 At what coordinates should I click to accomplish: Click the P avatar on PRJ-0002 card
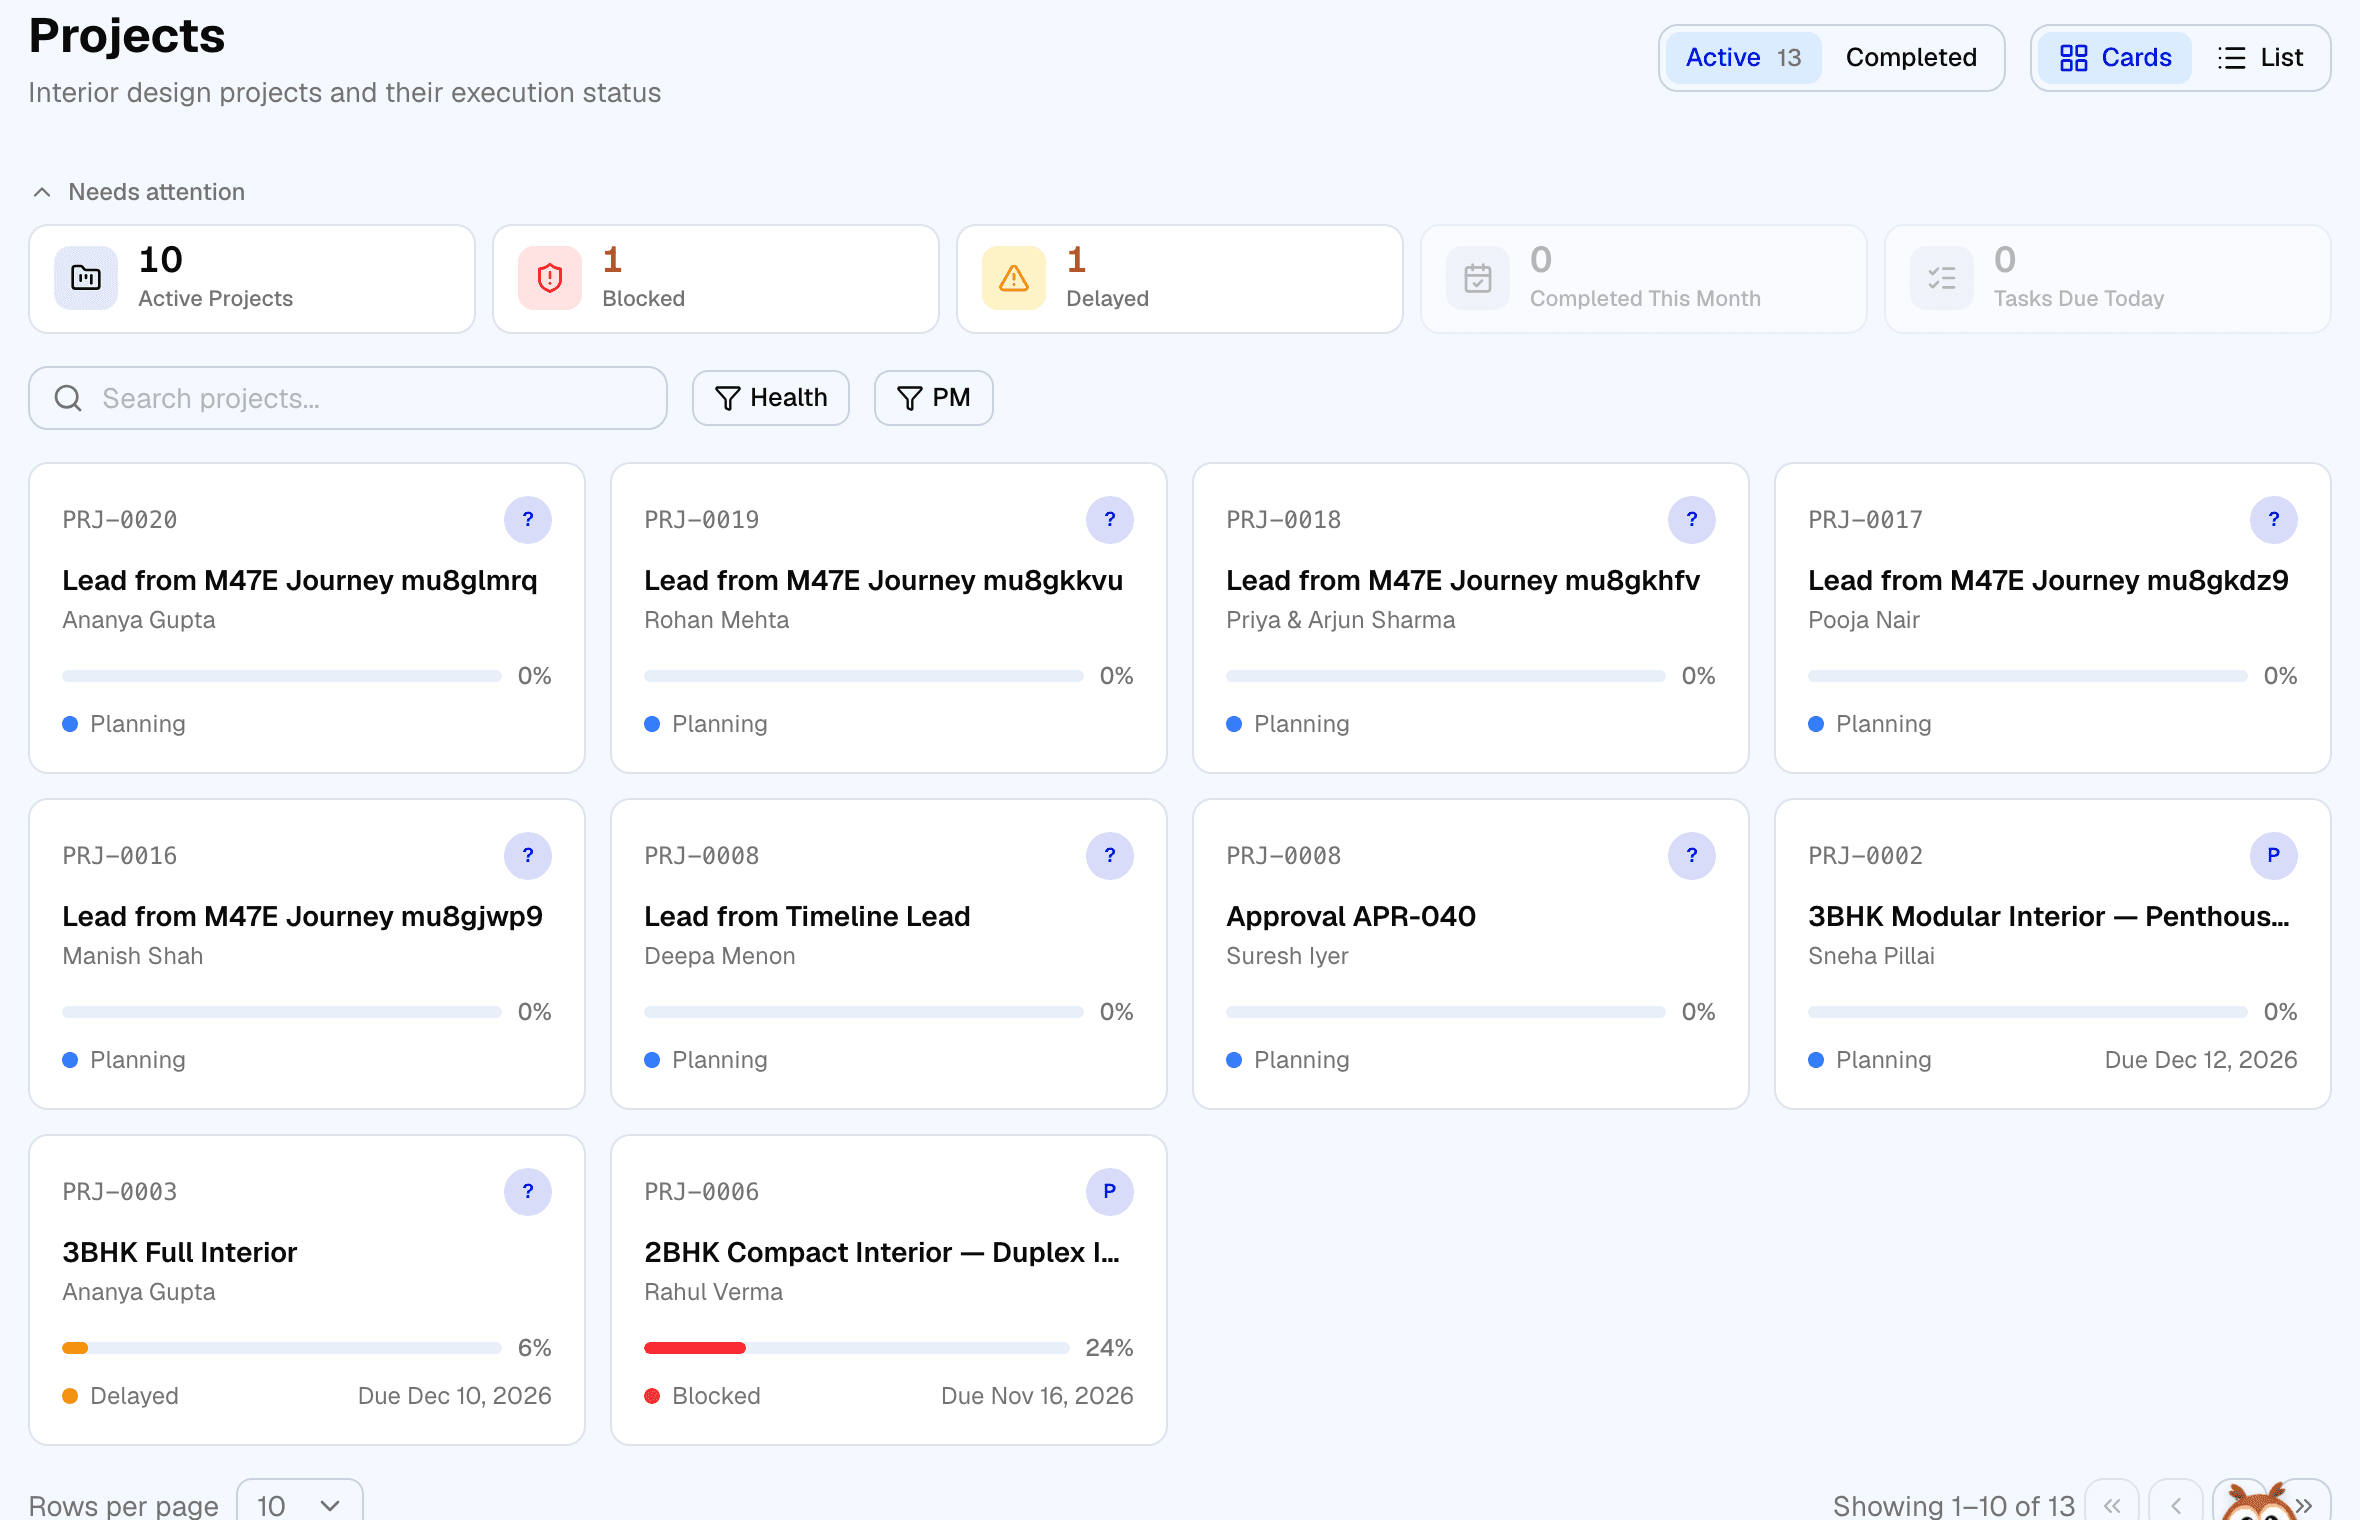(2274, 855)
